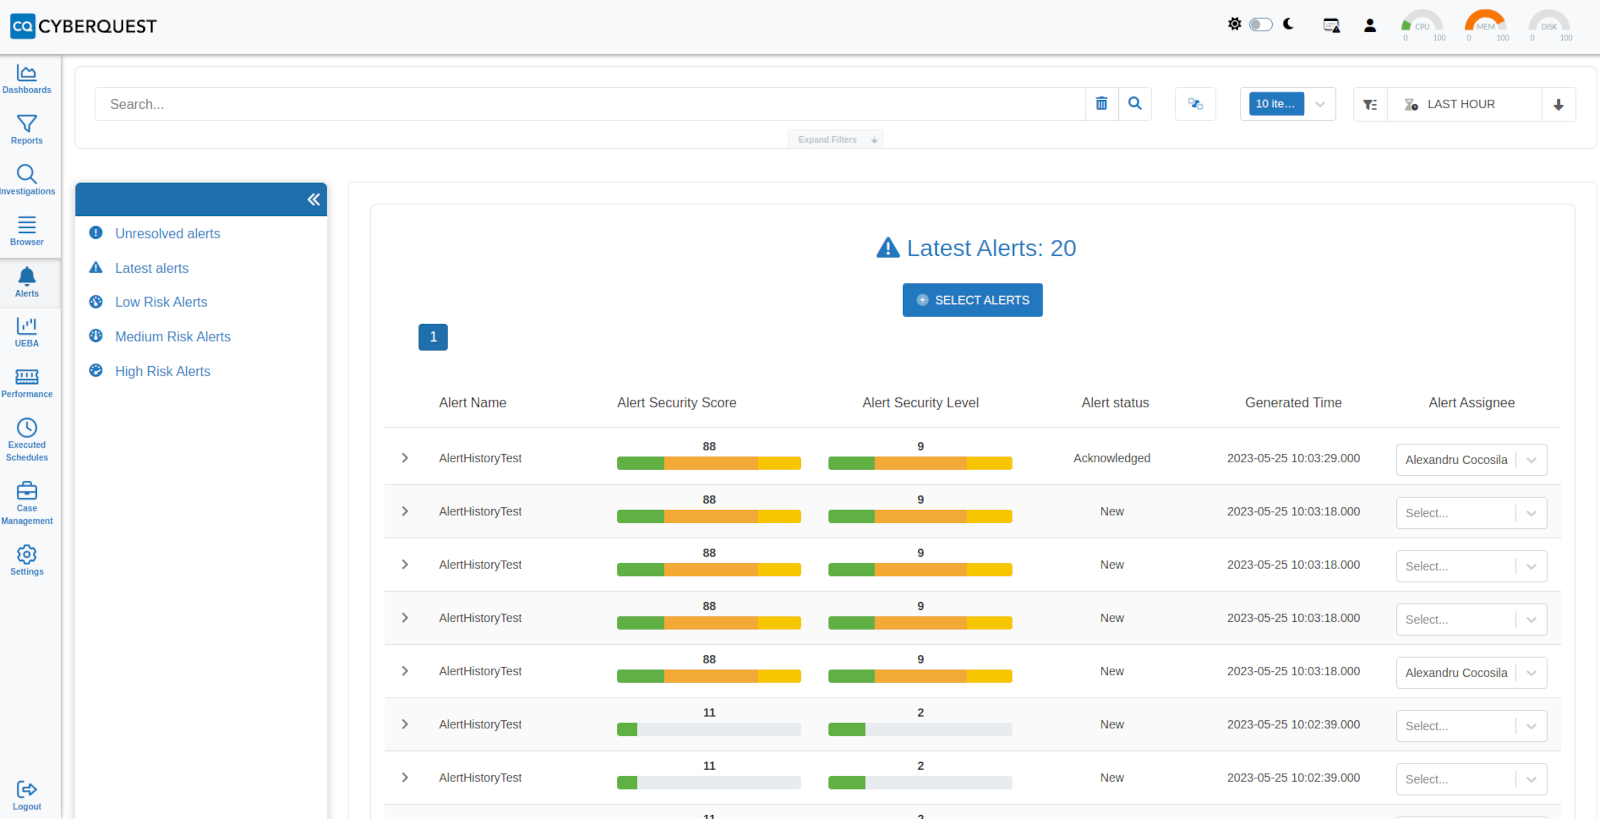Screen dimensions: 1600x819
Task: Click timestamp 2023-05-25 10:03:29.000
Action: (x=1293, y=458)
